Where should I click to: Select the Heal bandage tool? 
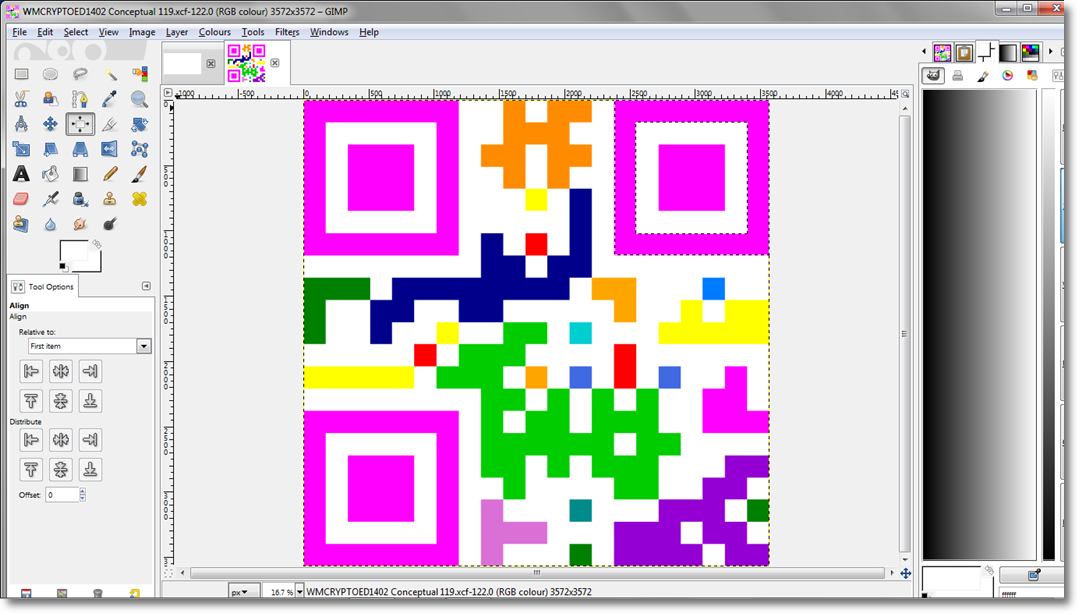tap(139, 199)
